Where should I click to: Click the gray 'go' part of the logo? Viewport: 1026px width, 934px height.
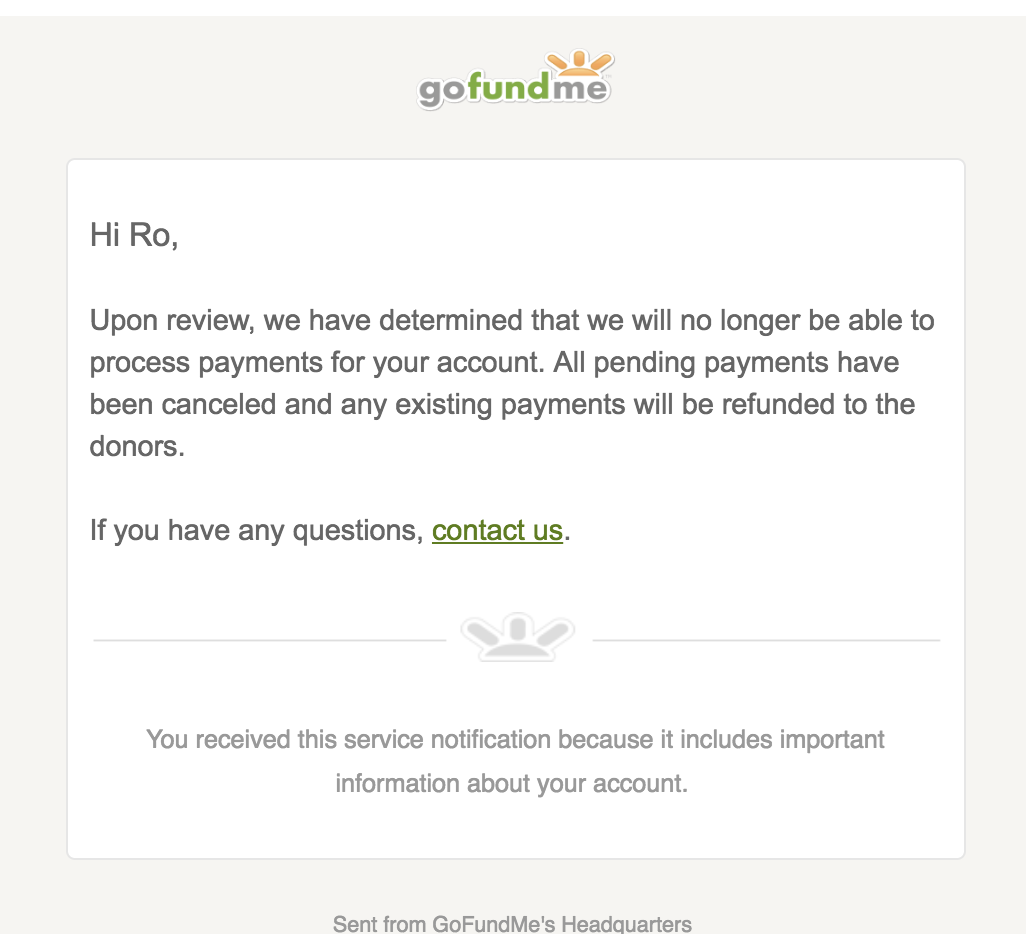(443, 92)
